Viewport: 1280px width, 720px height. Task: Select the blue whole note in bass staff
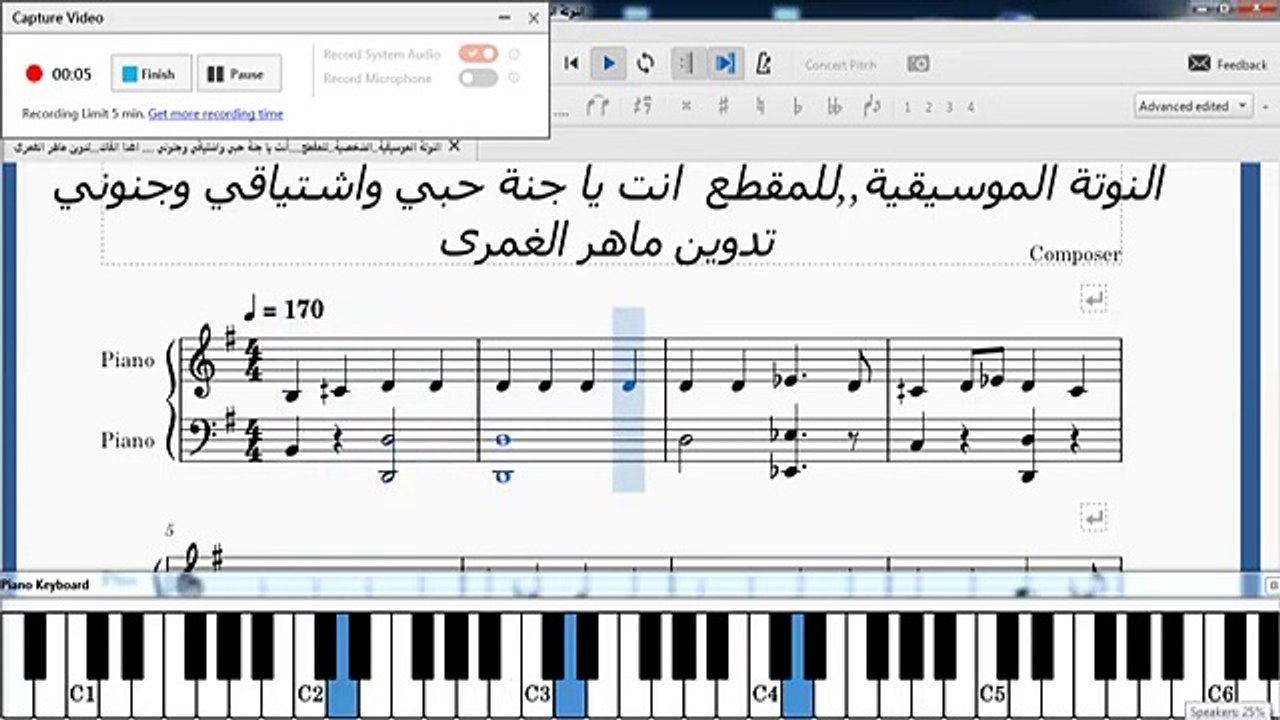[504, 438]
